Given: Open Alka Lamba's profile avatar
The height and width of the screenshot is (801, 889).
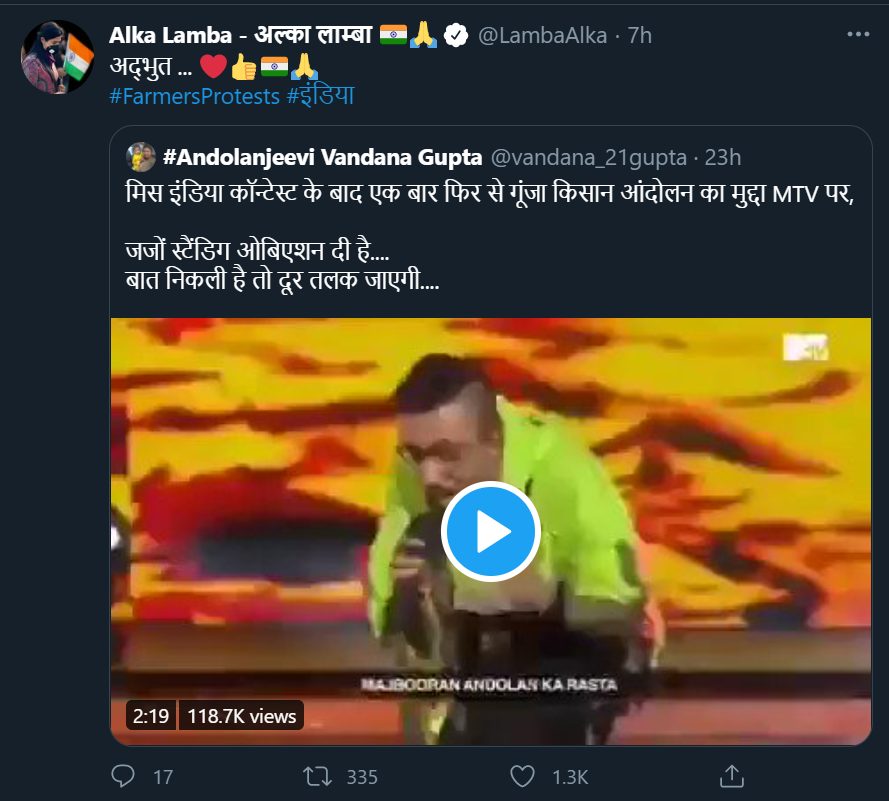Looking at the screenshot, I should tap(57, 57).
